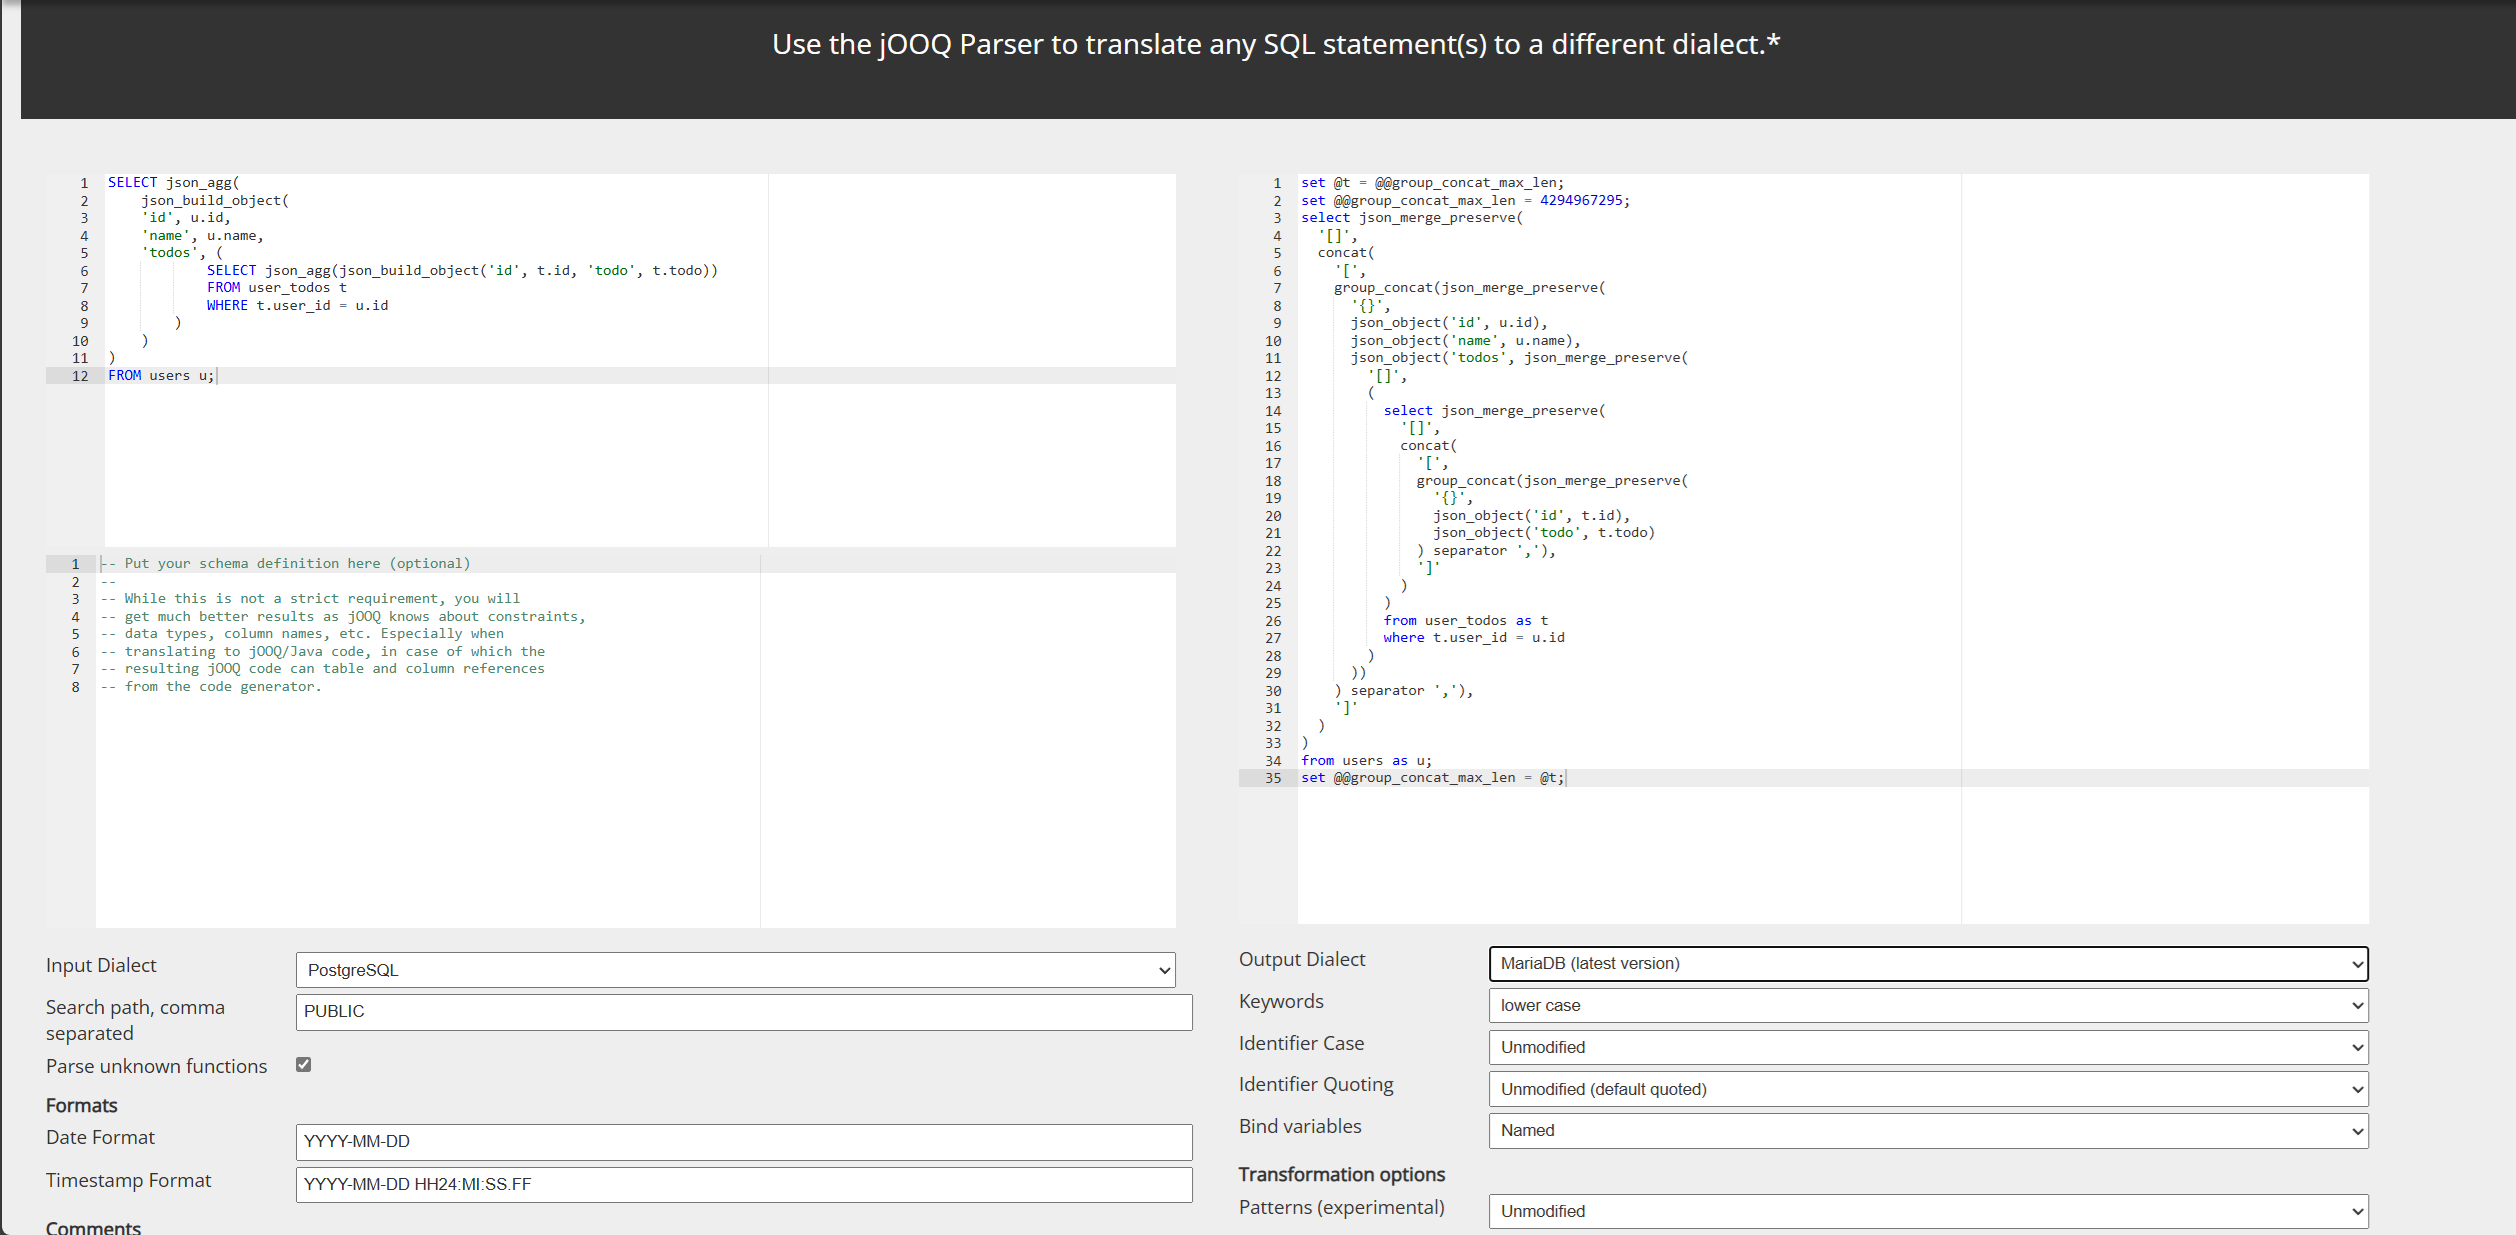Viewport: 2516px width, 1235px height.
Task: Click 'FROM user_todos t' in the input editor
Action: point(277,288)
